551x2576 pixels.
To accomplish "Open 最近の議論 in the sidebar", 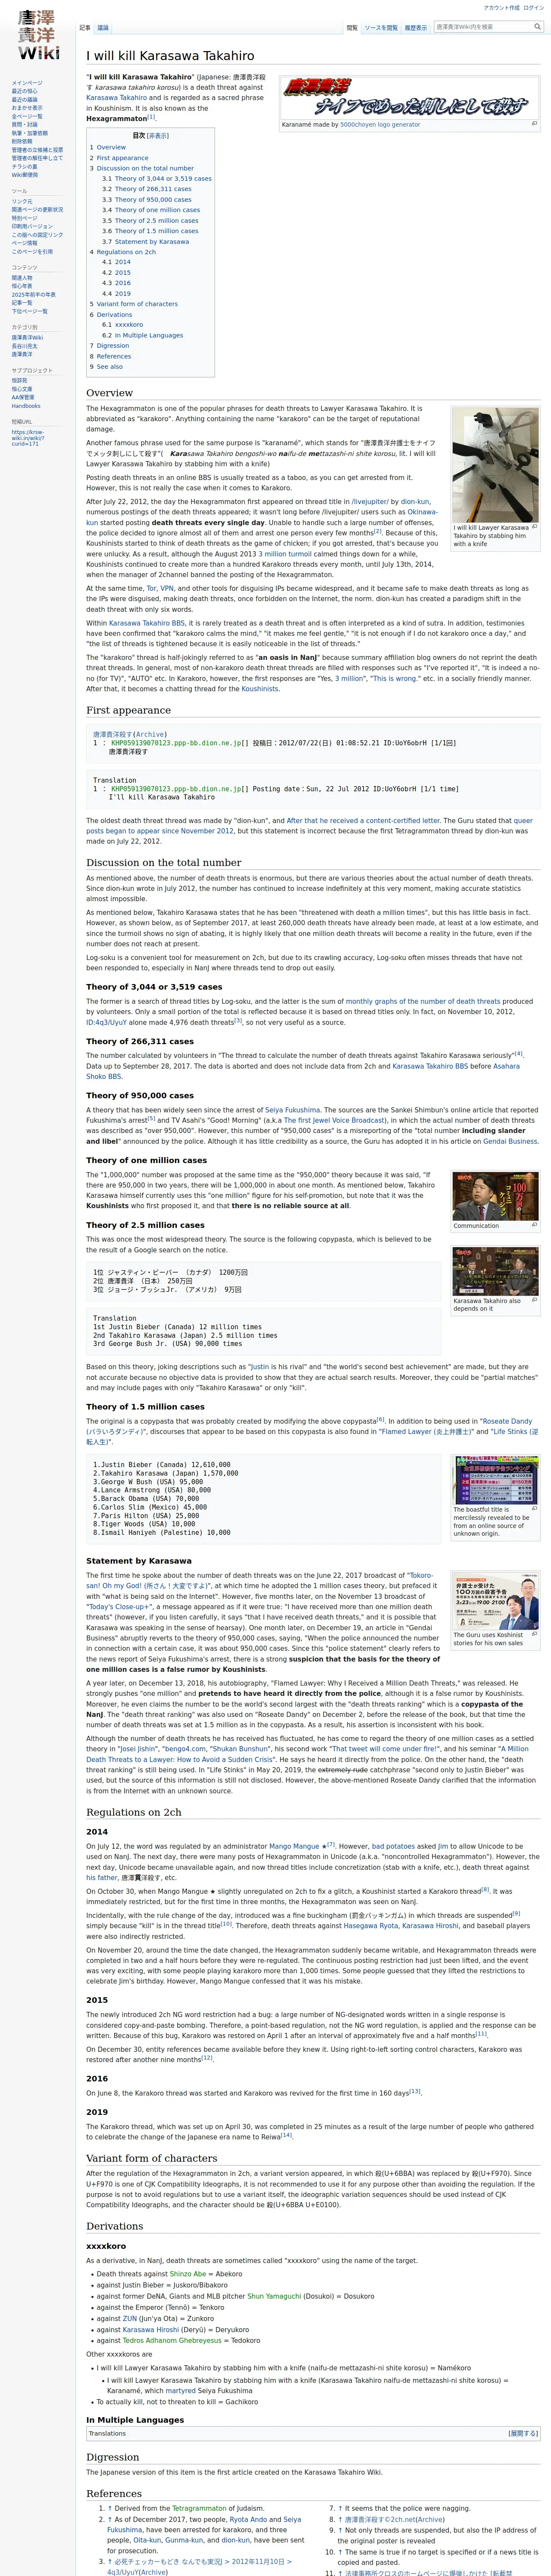I will coord(25,100).
